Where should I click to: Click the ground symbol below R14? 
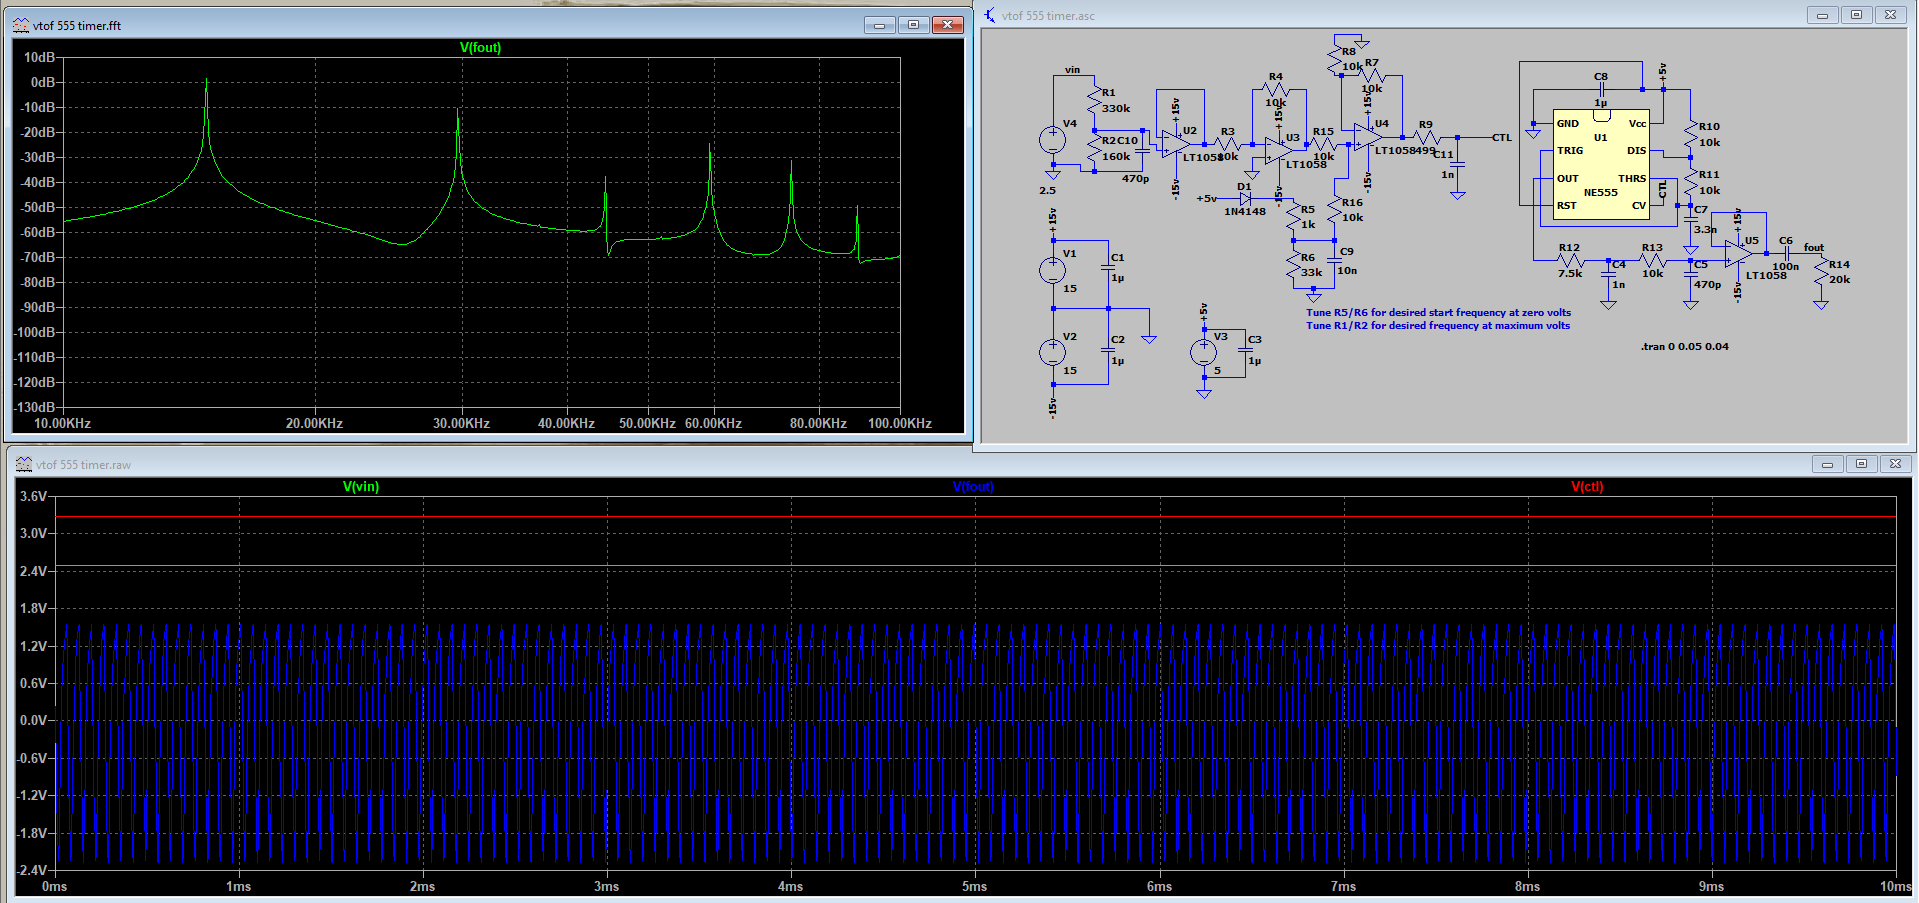pyautogui.click(x=1822, y=305)
